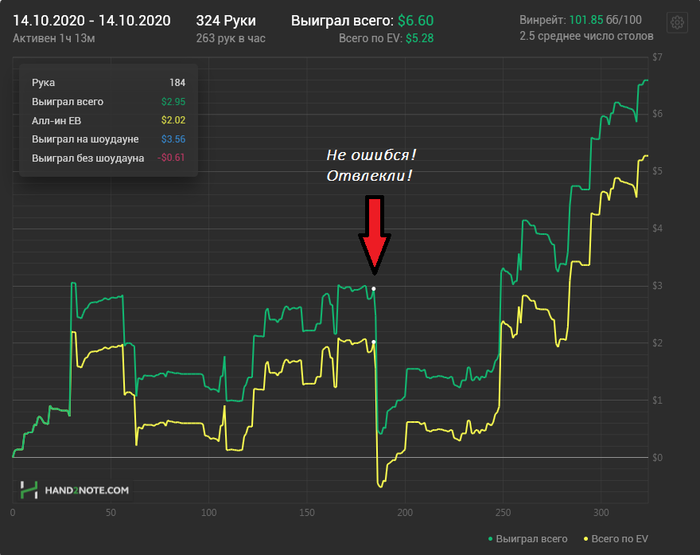This screenshot has width=700, height=555.
Task: Click '2.5 среднее число столов' text
Action: (586, 36)
